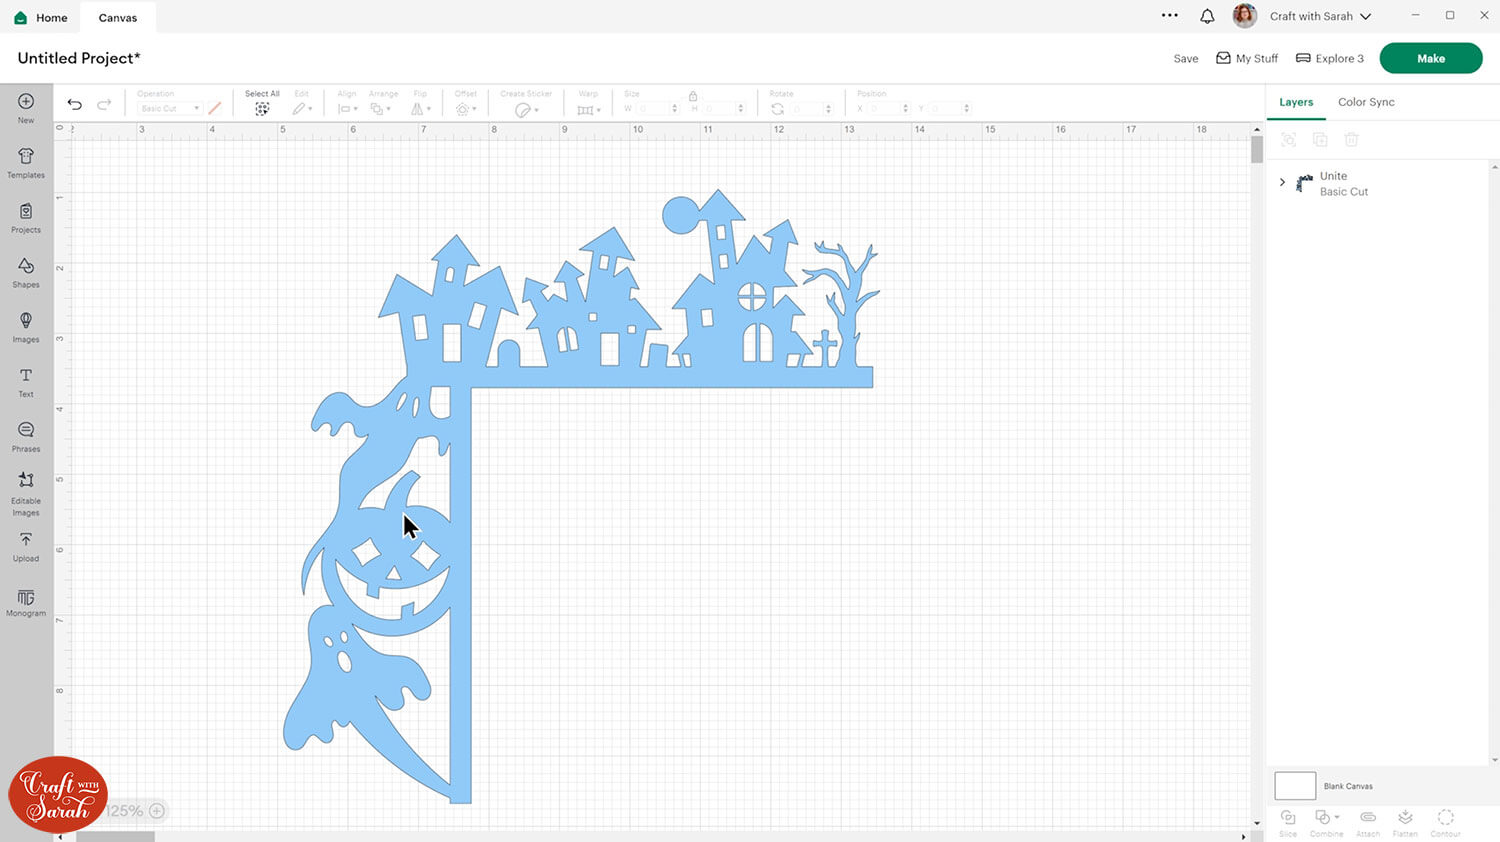Select the Layers tab

click(x=1296, y=102)
